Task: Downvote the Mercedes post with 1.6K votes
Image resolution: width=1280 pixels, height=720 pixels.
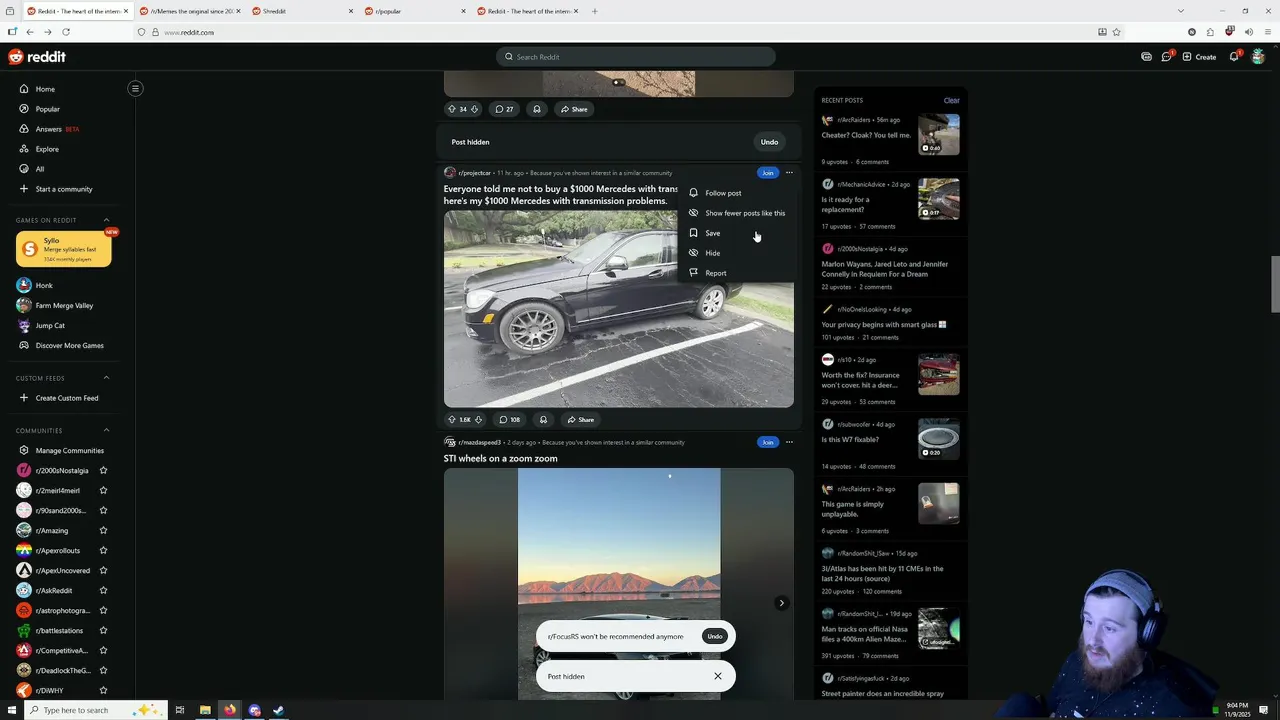Action: pyautogui.click(x=478, y=420)
